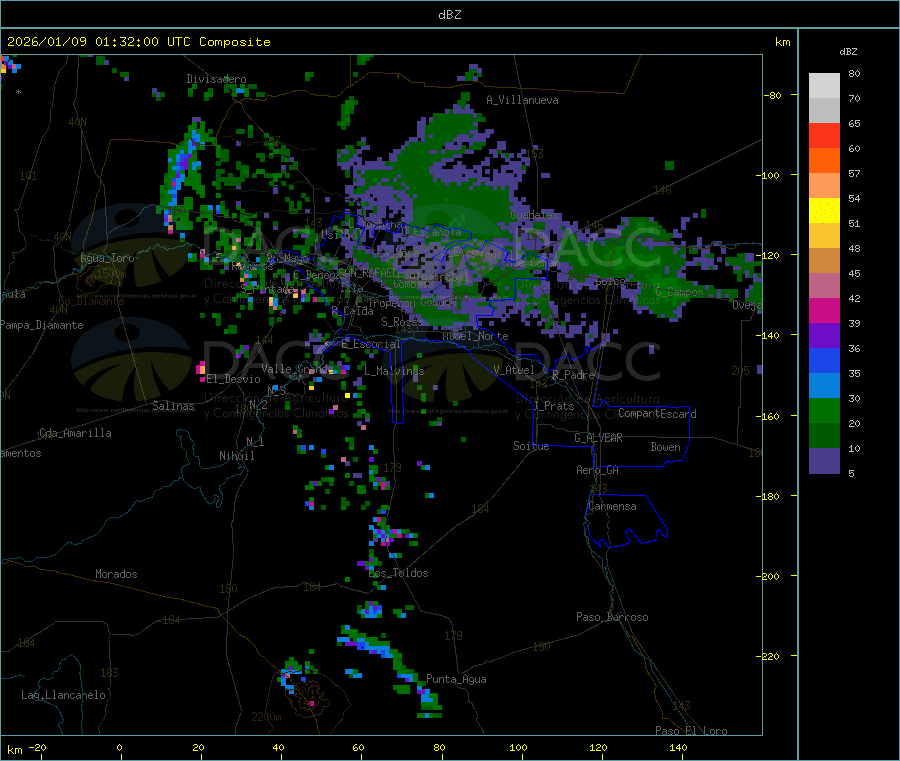Click the '100' tick on the bottom axis

point(518,747)
